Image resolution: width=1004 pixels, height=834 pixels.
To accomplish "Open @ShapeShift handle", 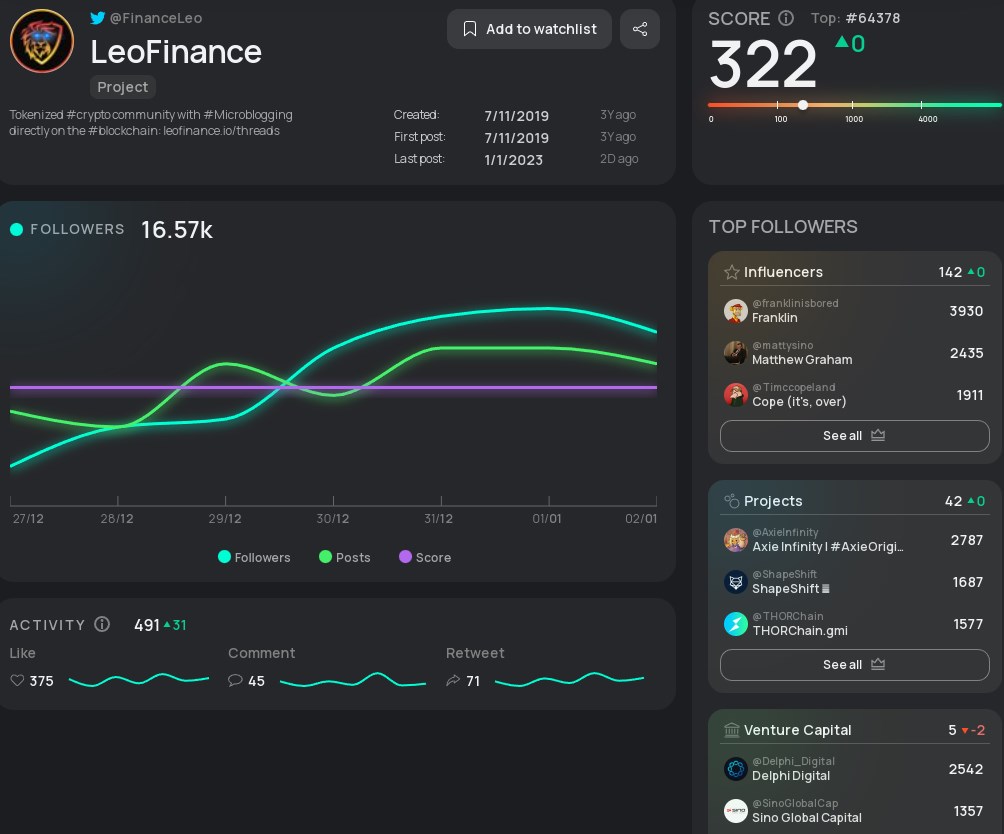I will click(784, 574).
